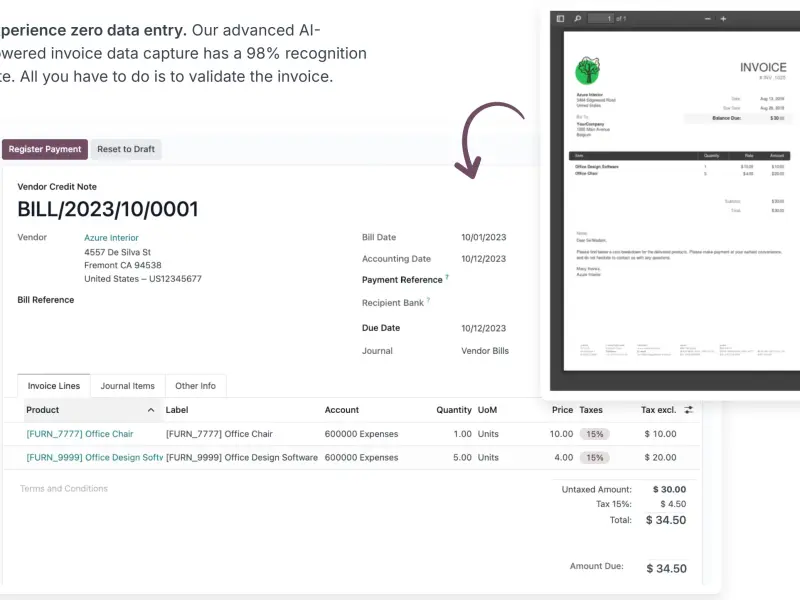The width and height of the screenshot is (800, 600).
Task: Select the Invoice Lines tab
Action: pyautogui.click(x=54, y=386)
